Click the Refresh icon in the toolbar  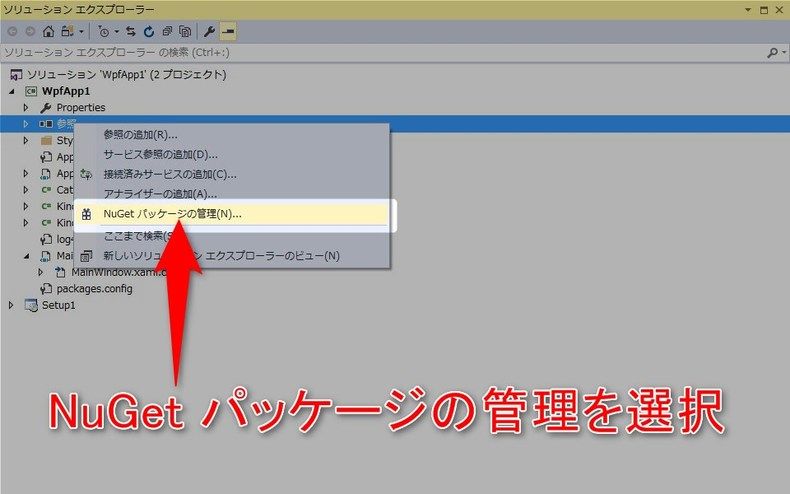[149, 32]
